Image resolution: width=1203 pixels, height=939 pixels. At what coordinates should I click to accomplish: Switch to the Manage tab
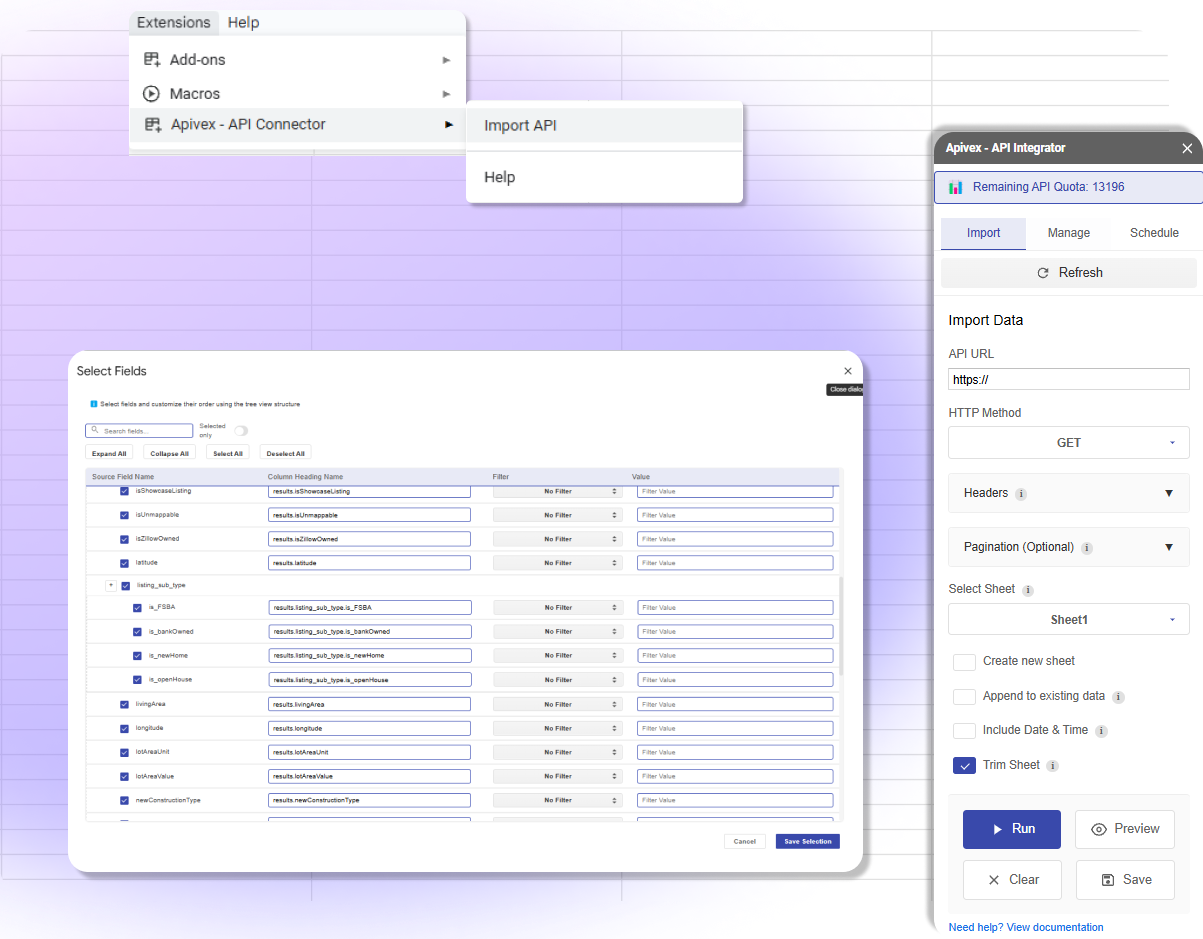(x=1069, y=233)
